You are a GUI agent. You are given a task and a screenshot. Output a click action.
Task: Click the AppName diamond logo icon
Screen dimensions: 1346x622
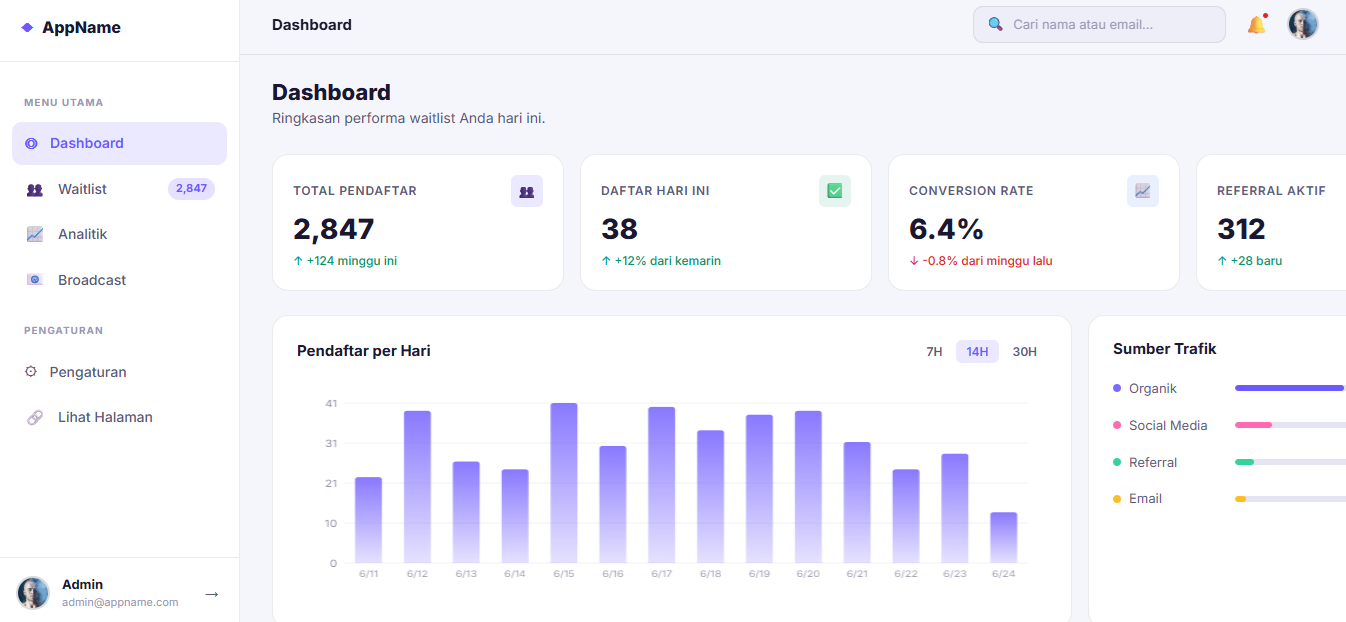coord(27,28)
